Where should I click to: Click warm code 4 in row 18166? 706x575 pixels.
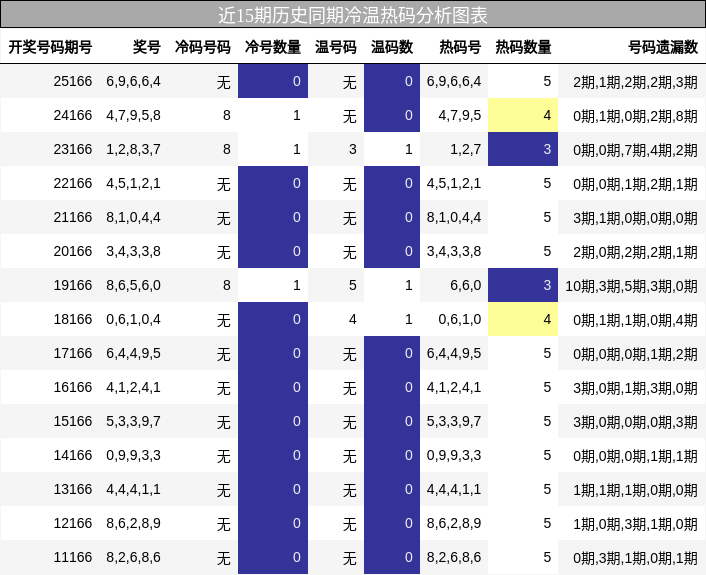coord(353,319)
